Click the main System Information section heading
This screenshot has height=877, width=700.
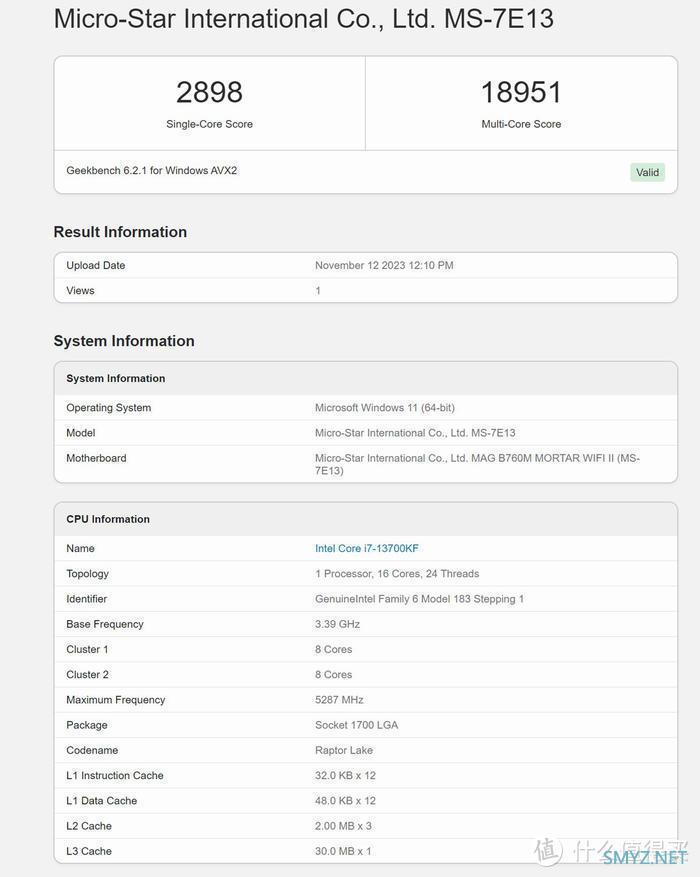124,341
